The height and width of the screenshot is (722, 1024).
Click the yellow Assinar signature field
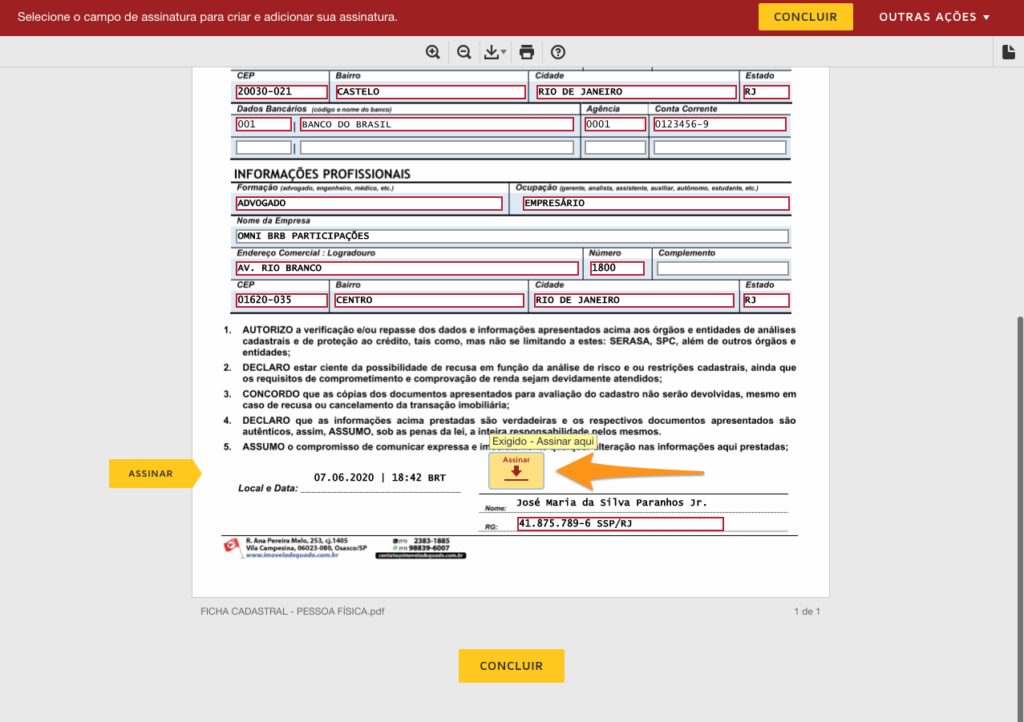point(516,470)
